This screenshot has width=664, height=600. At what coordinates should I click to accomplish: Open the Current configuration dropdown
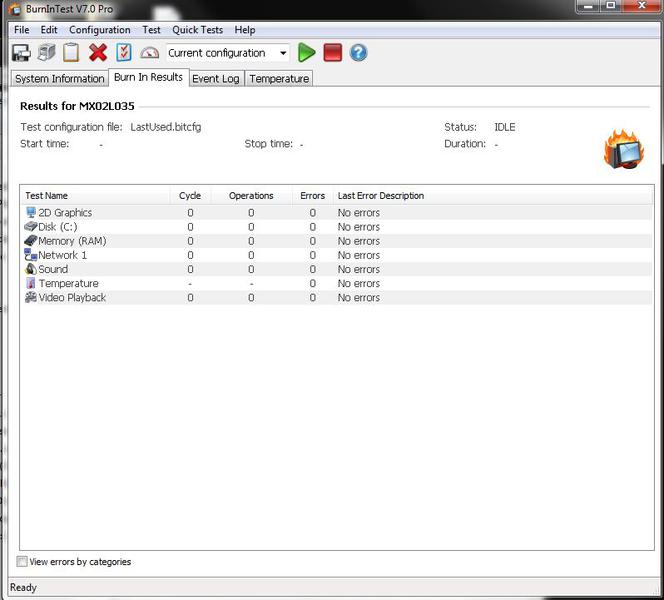(x=228, y=53)
